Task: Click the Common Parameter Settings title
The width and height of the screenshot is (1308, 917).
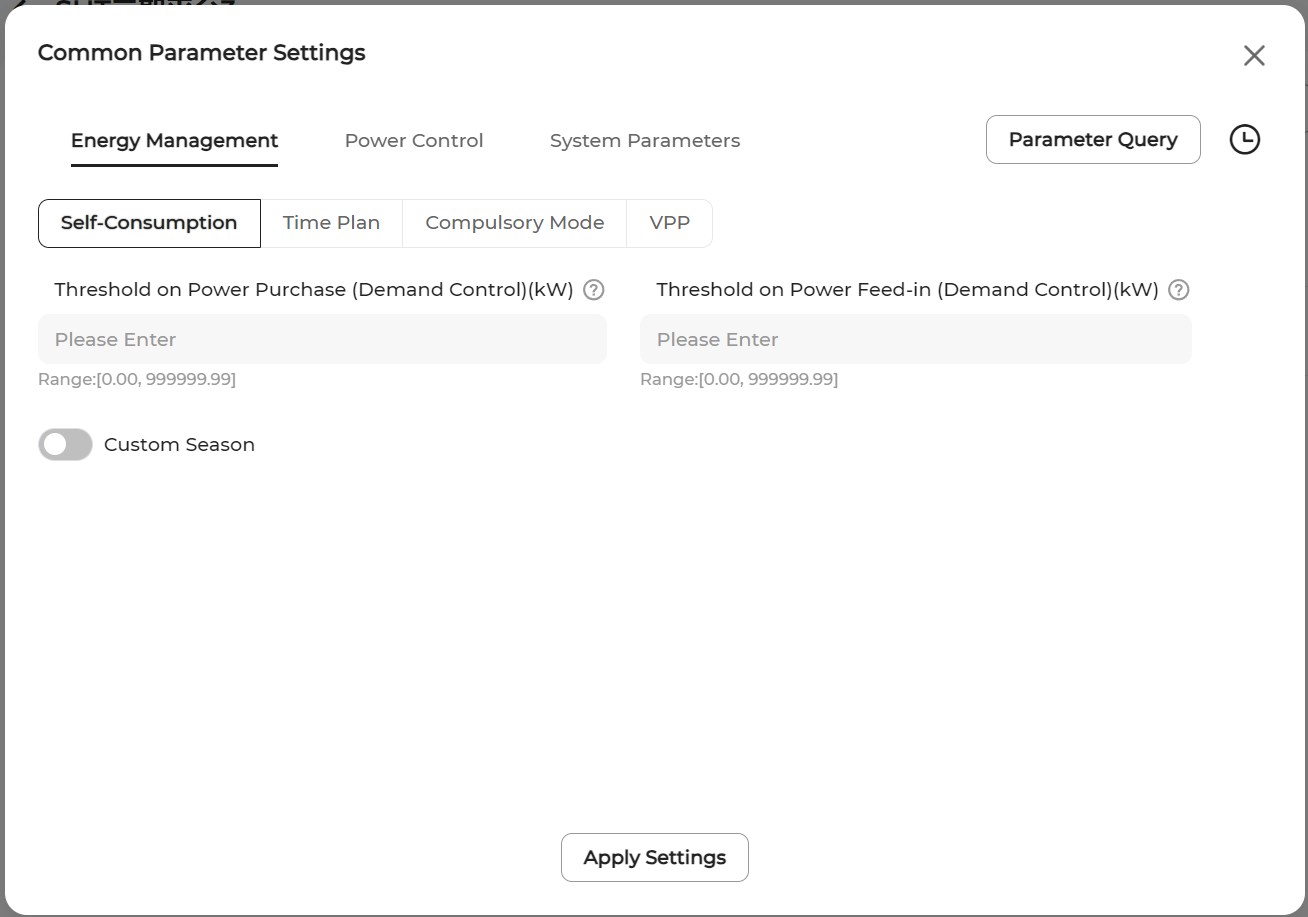Action: pos(202,53)
